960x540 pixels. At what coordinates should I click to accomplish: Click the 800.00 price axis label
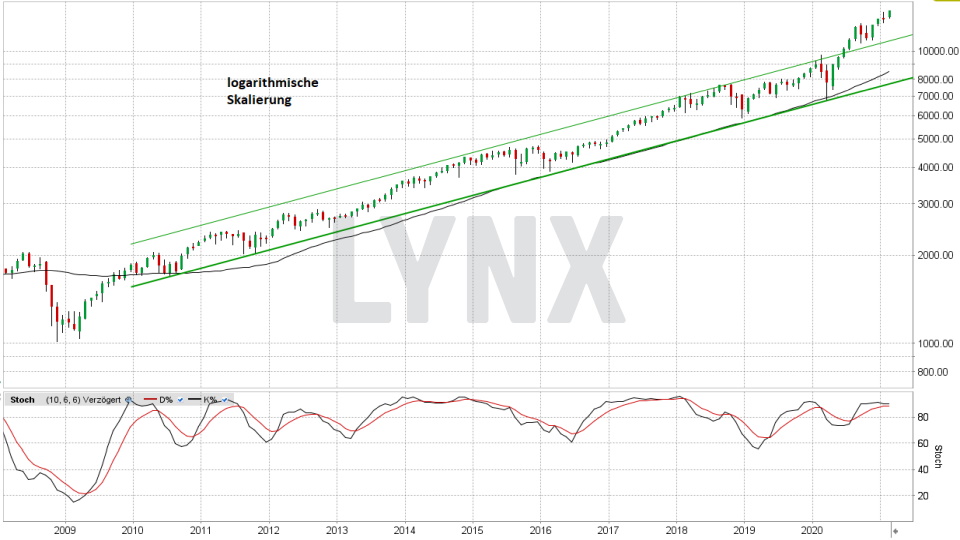(933, 372)
